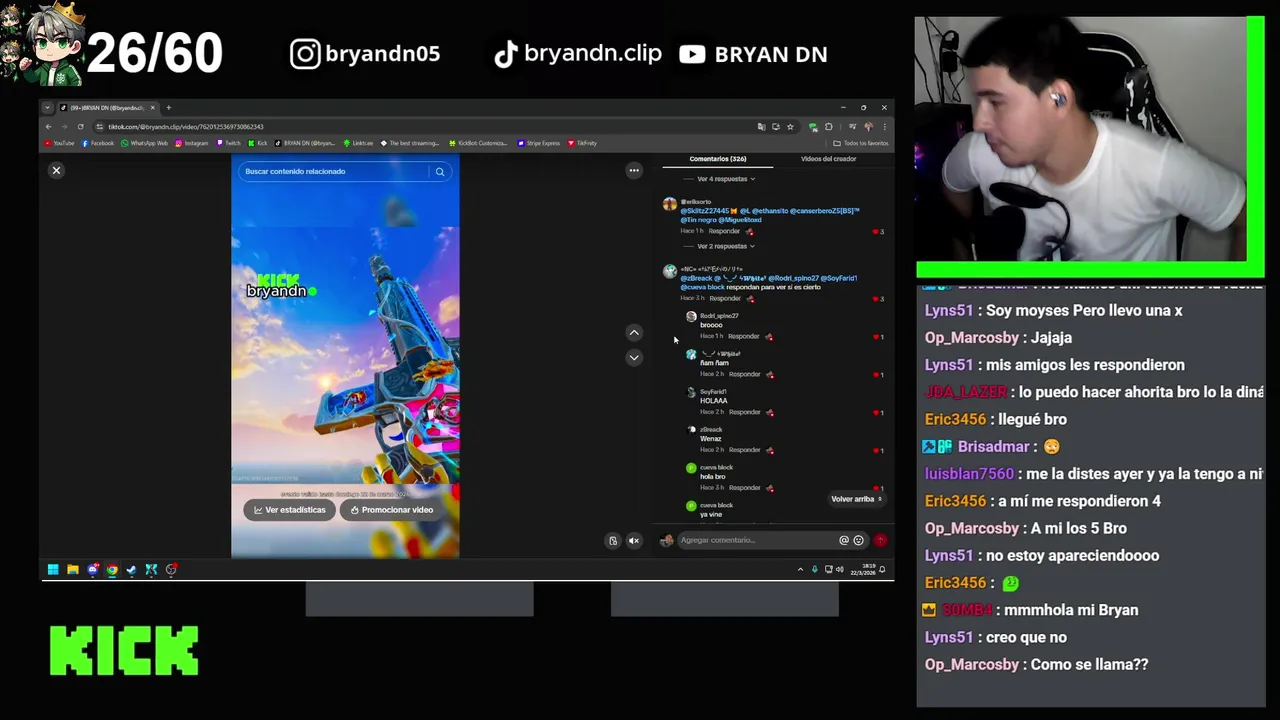This screenshot has width=1280, height=720.
Task: Open 'Ver estadísticas' button
Action: pos(289,510)
